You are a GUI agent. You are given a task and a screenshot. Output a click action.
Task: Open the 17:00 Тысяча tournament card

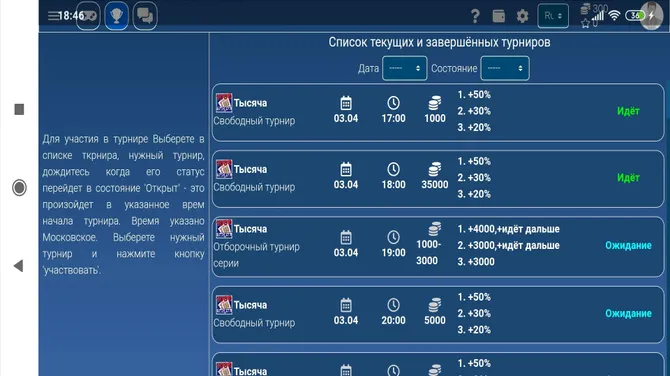(438, 112)
